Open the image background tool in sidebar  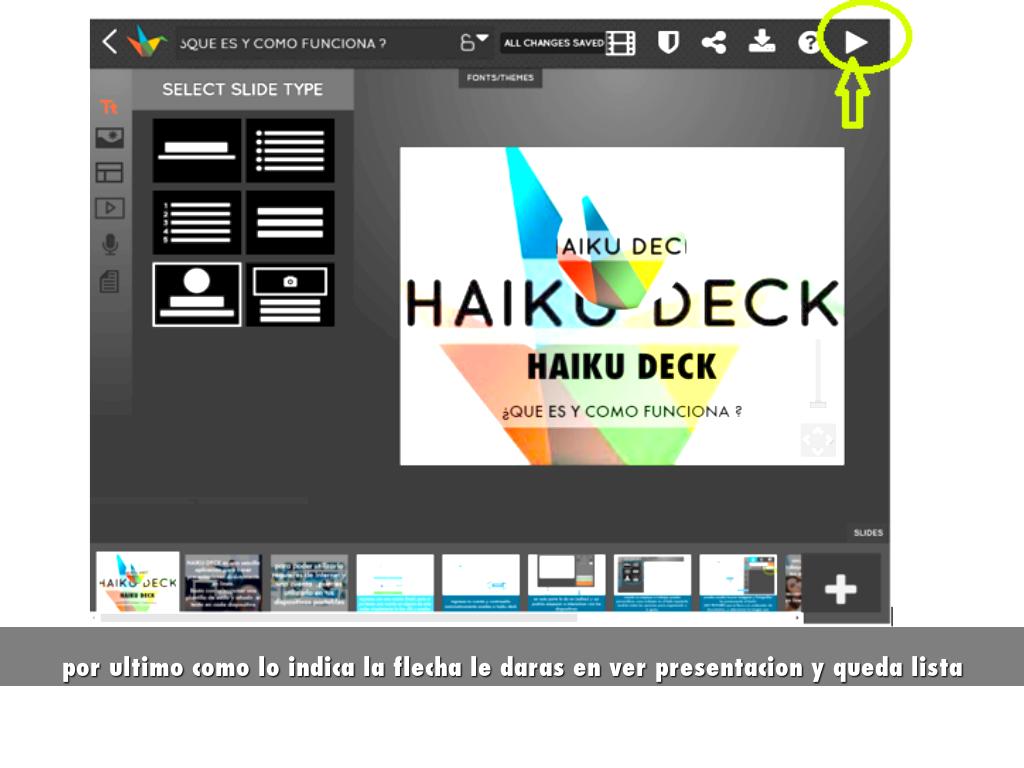(x=109, y=138)
